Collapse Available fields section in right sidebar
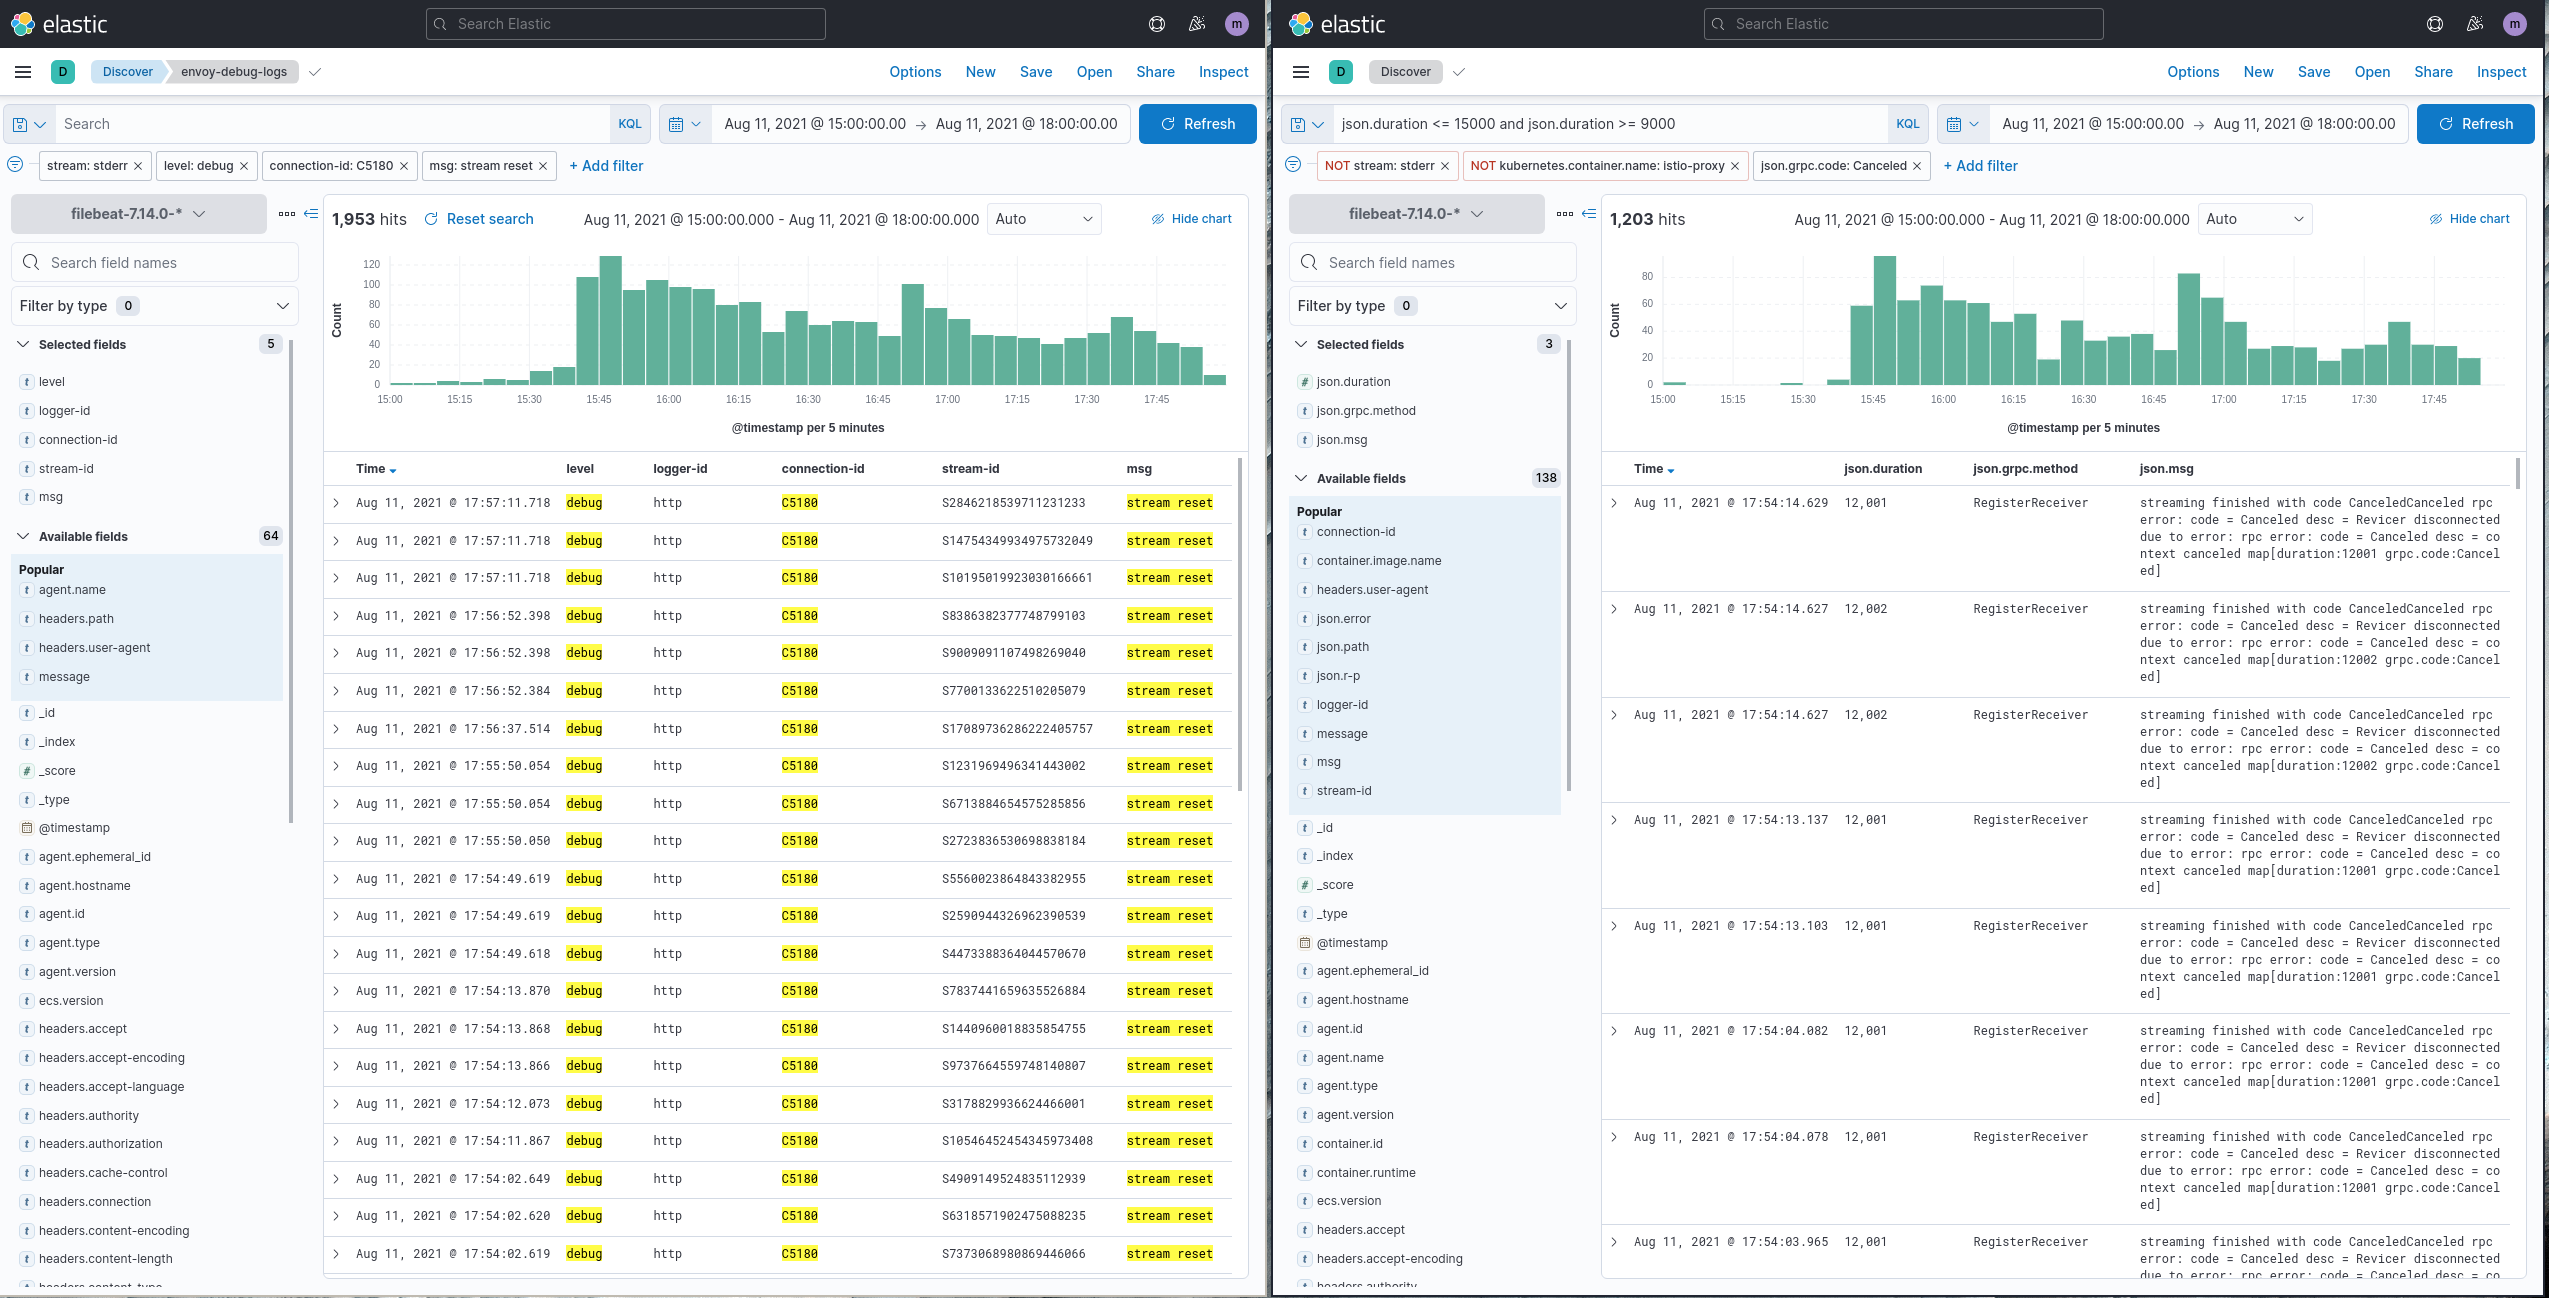Viewport: 2549px width, 1298px height. pos(1301,478)
